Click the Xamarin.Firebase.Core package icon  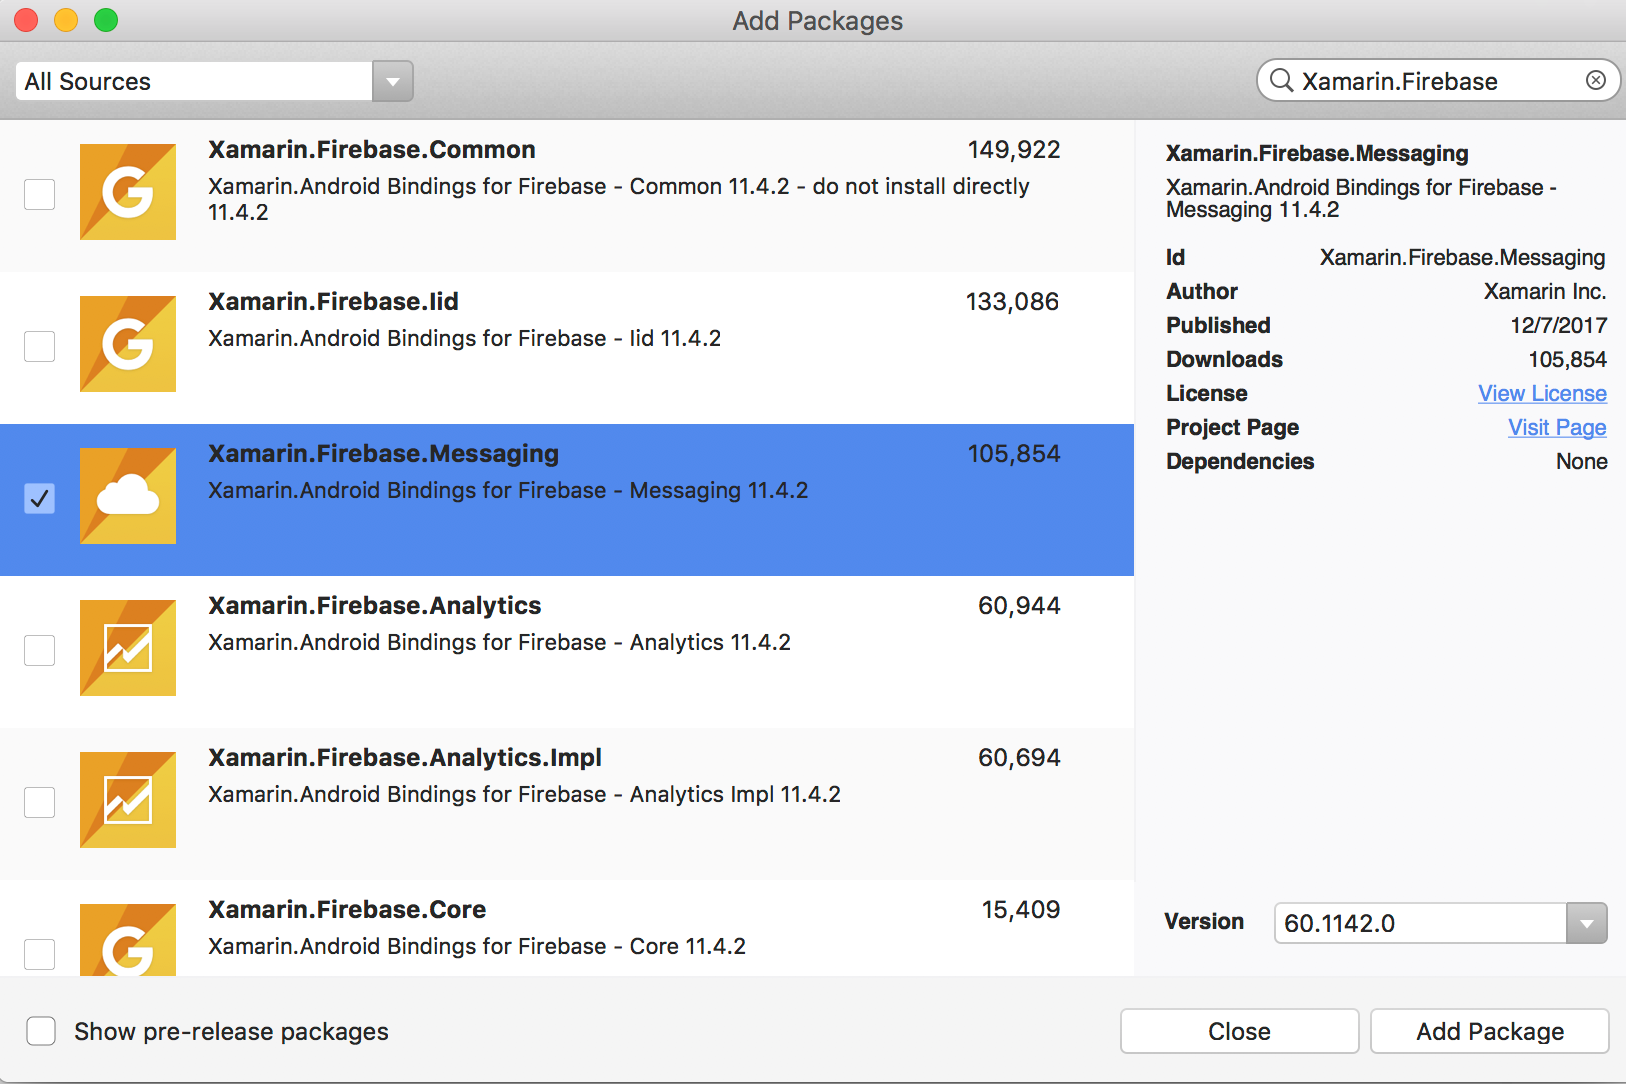(x=127, y=940)
